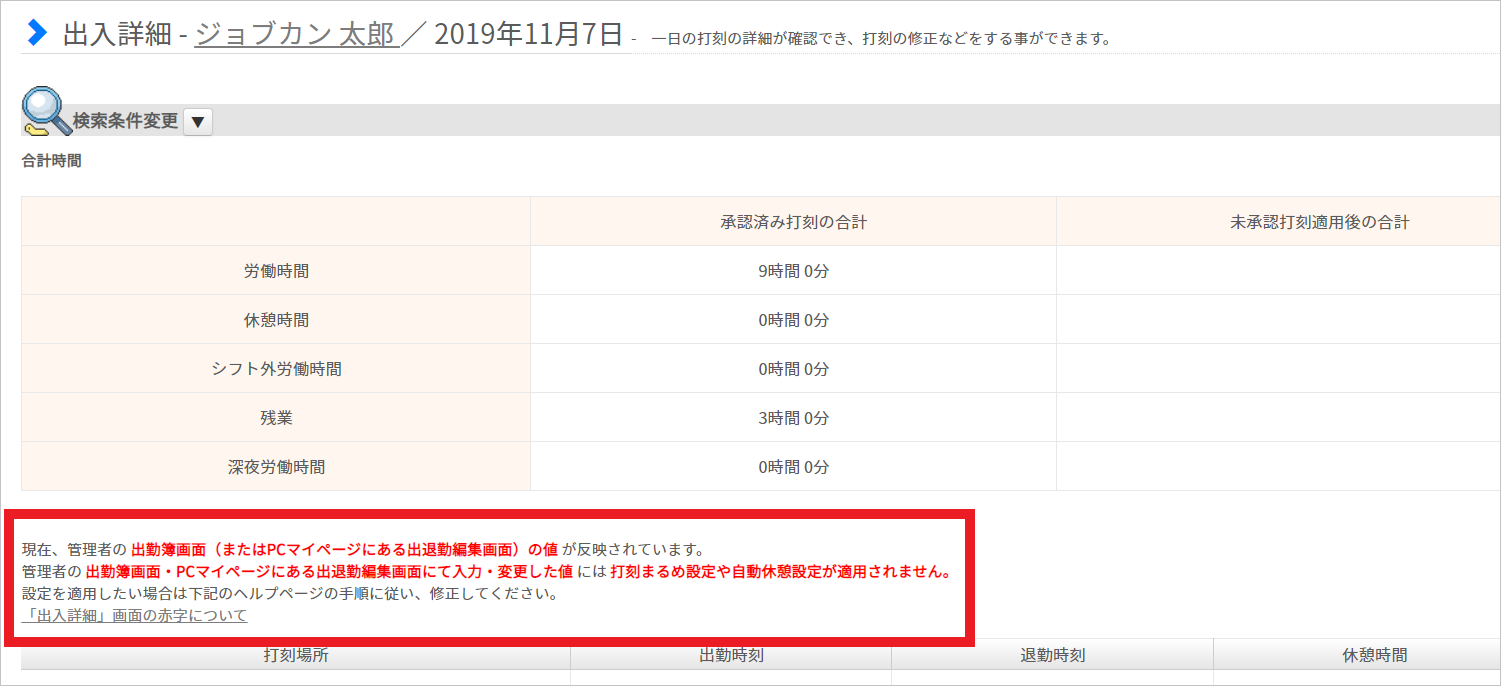Click the magnifying glass search icon

tap(44, 112)
